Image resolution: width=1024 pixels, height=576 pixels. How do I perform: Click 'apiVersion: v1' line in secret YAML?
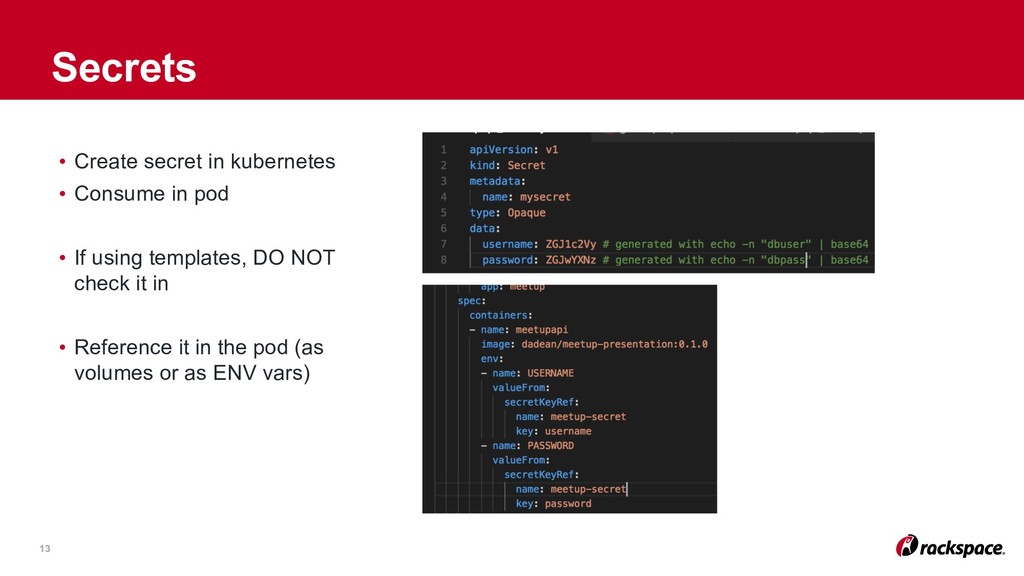(513, 150)
